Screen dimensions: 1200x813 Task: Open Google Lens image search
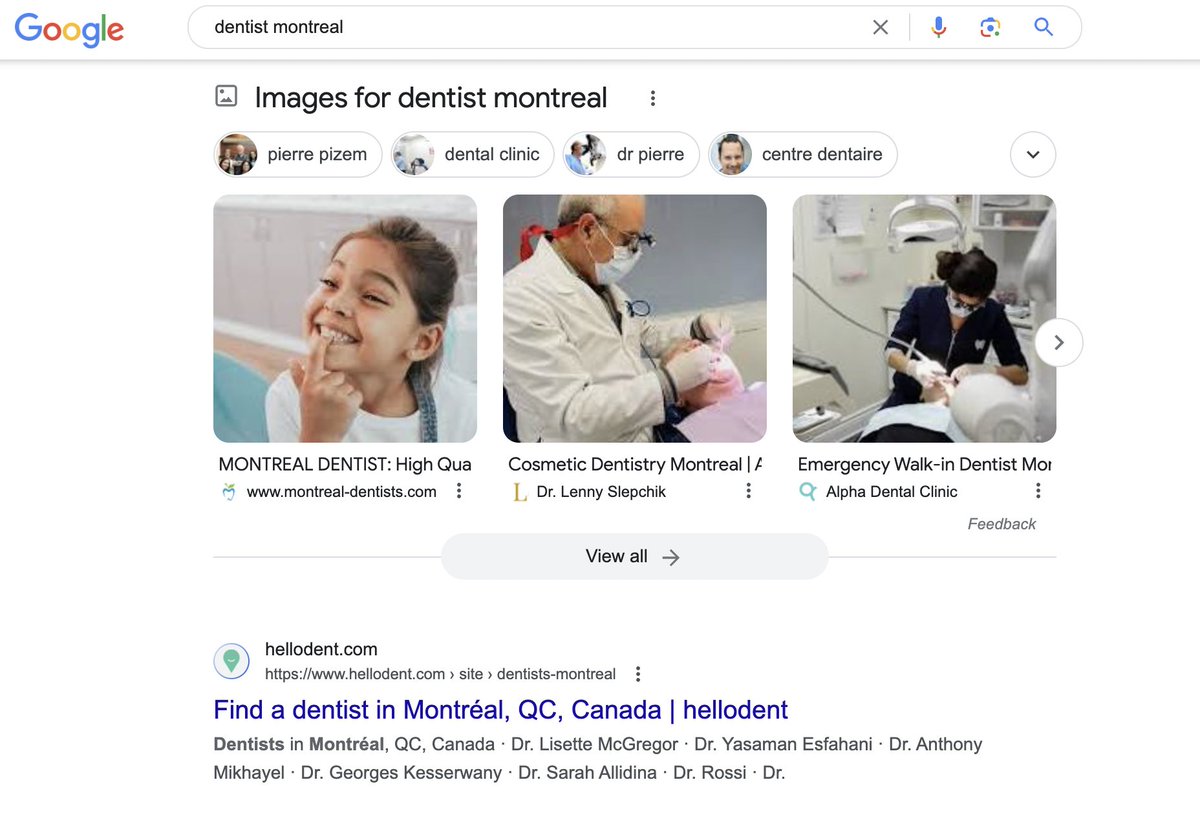coord(990,28)
